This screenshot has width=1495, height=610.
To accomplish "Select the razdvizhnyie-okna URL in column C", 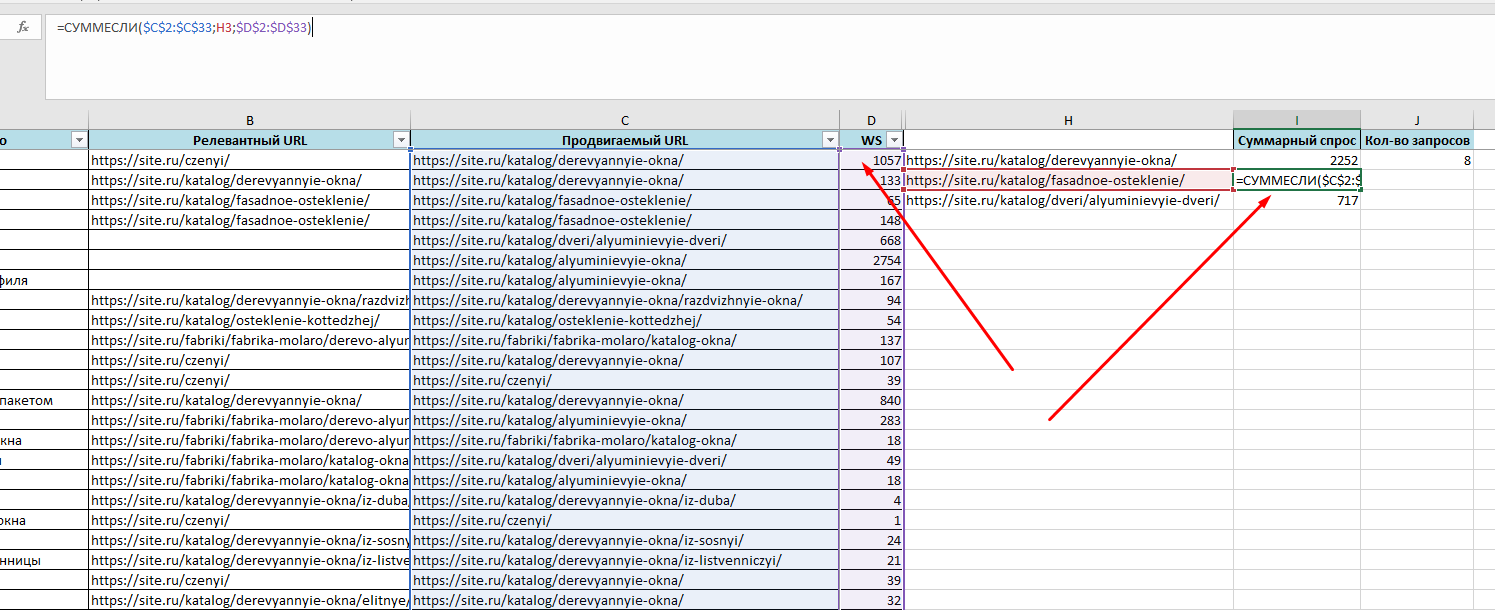I will (624, 300).
